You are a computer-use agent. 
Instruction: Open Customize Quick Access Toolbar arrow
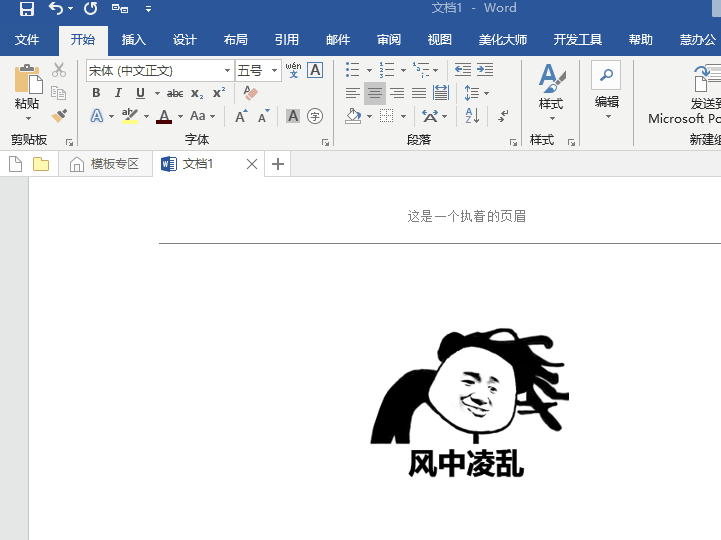148,9
